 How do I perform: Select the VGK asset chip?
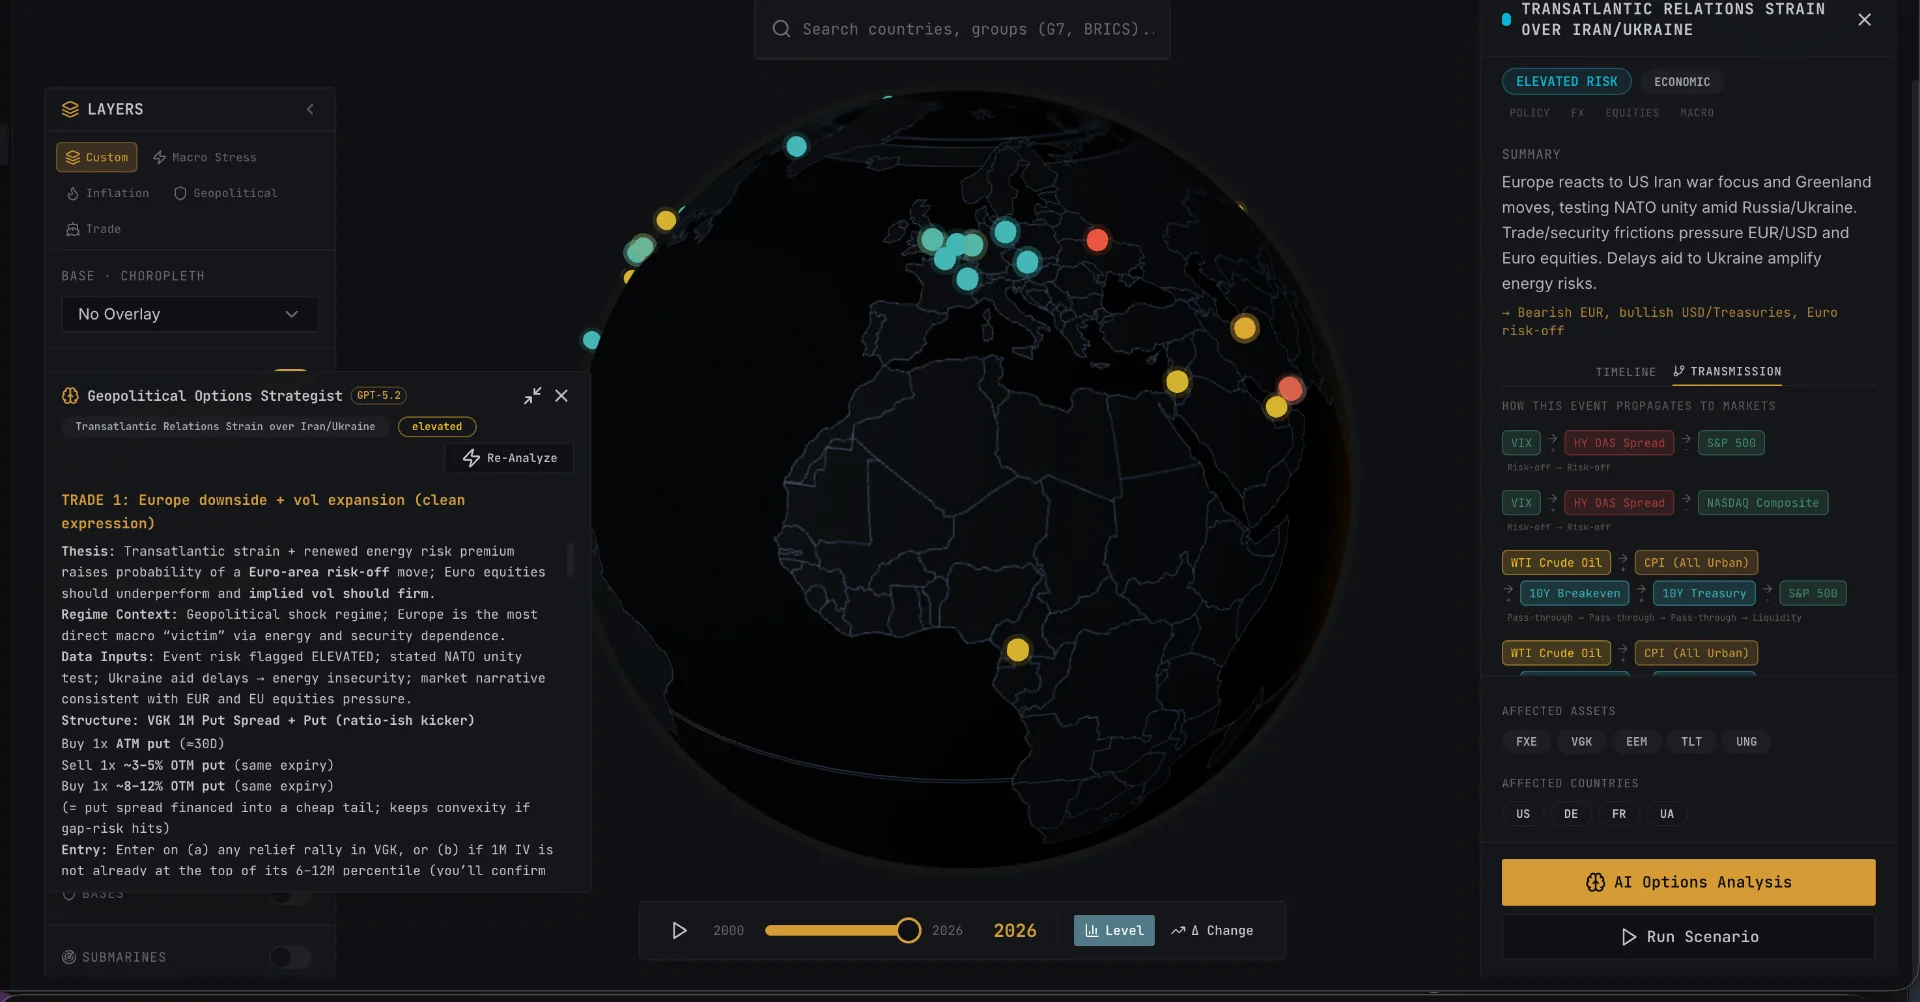[1581, 742]
